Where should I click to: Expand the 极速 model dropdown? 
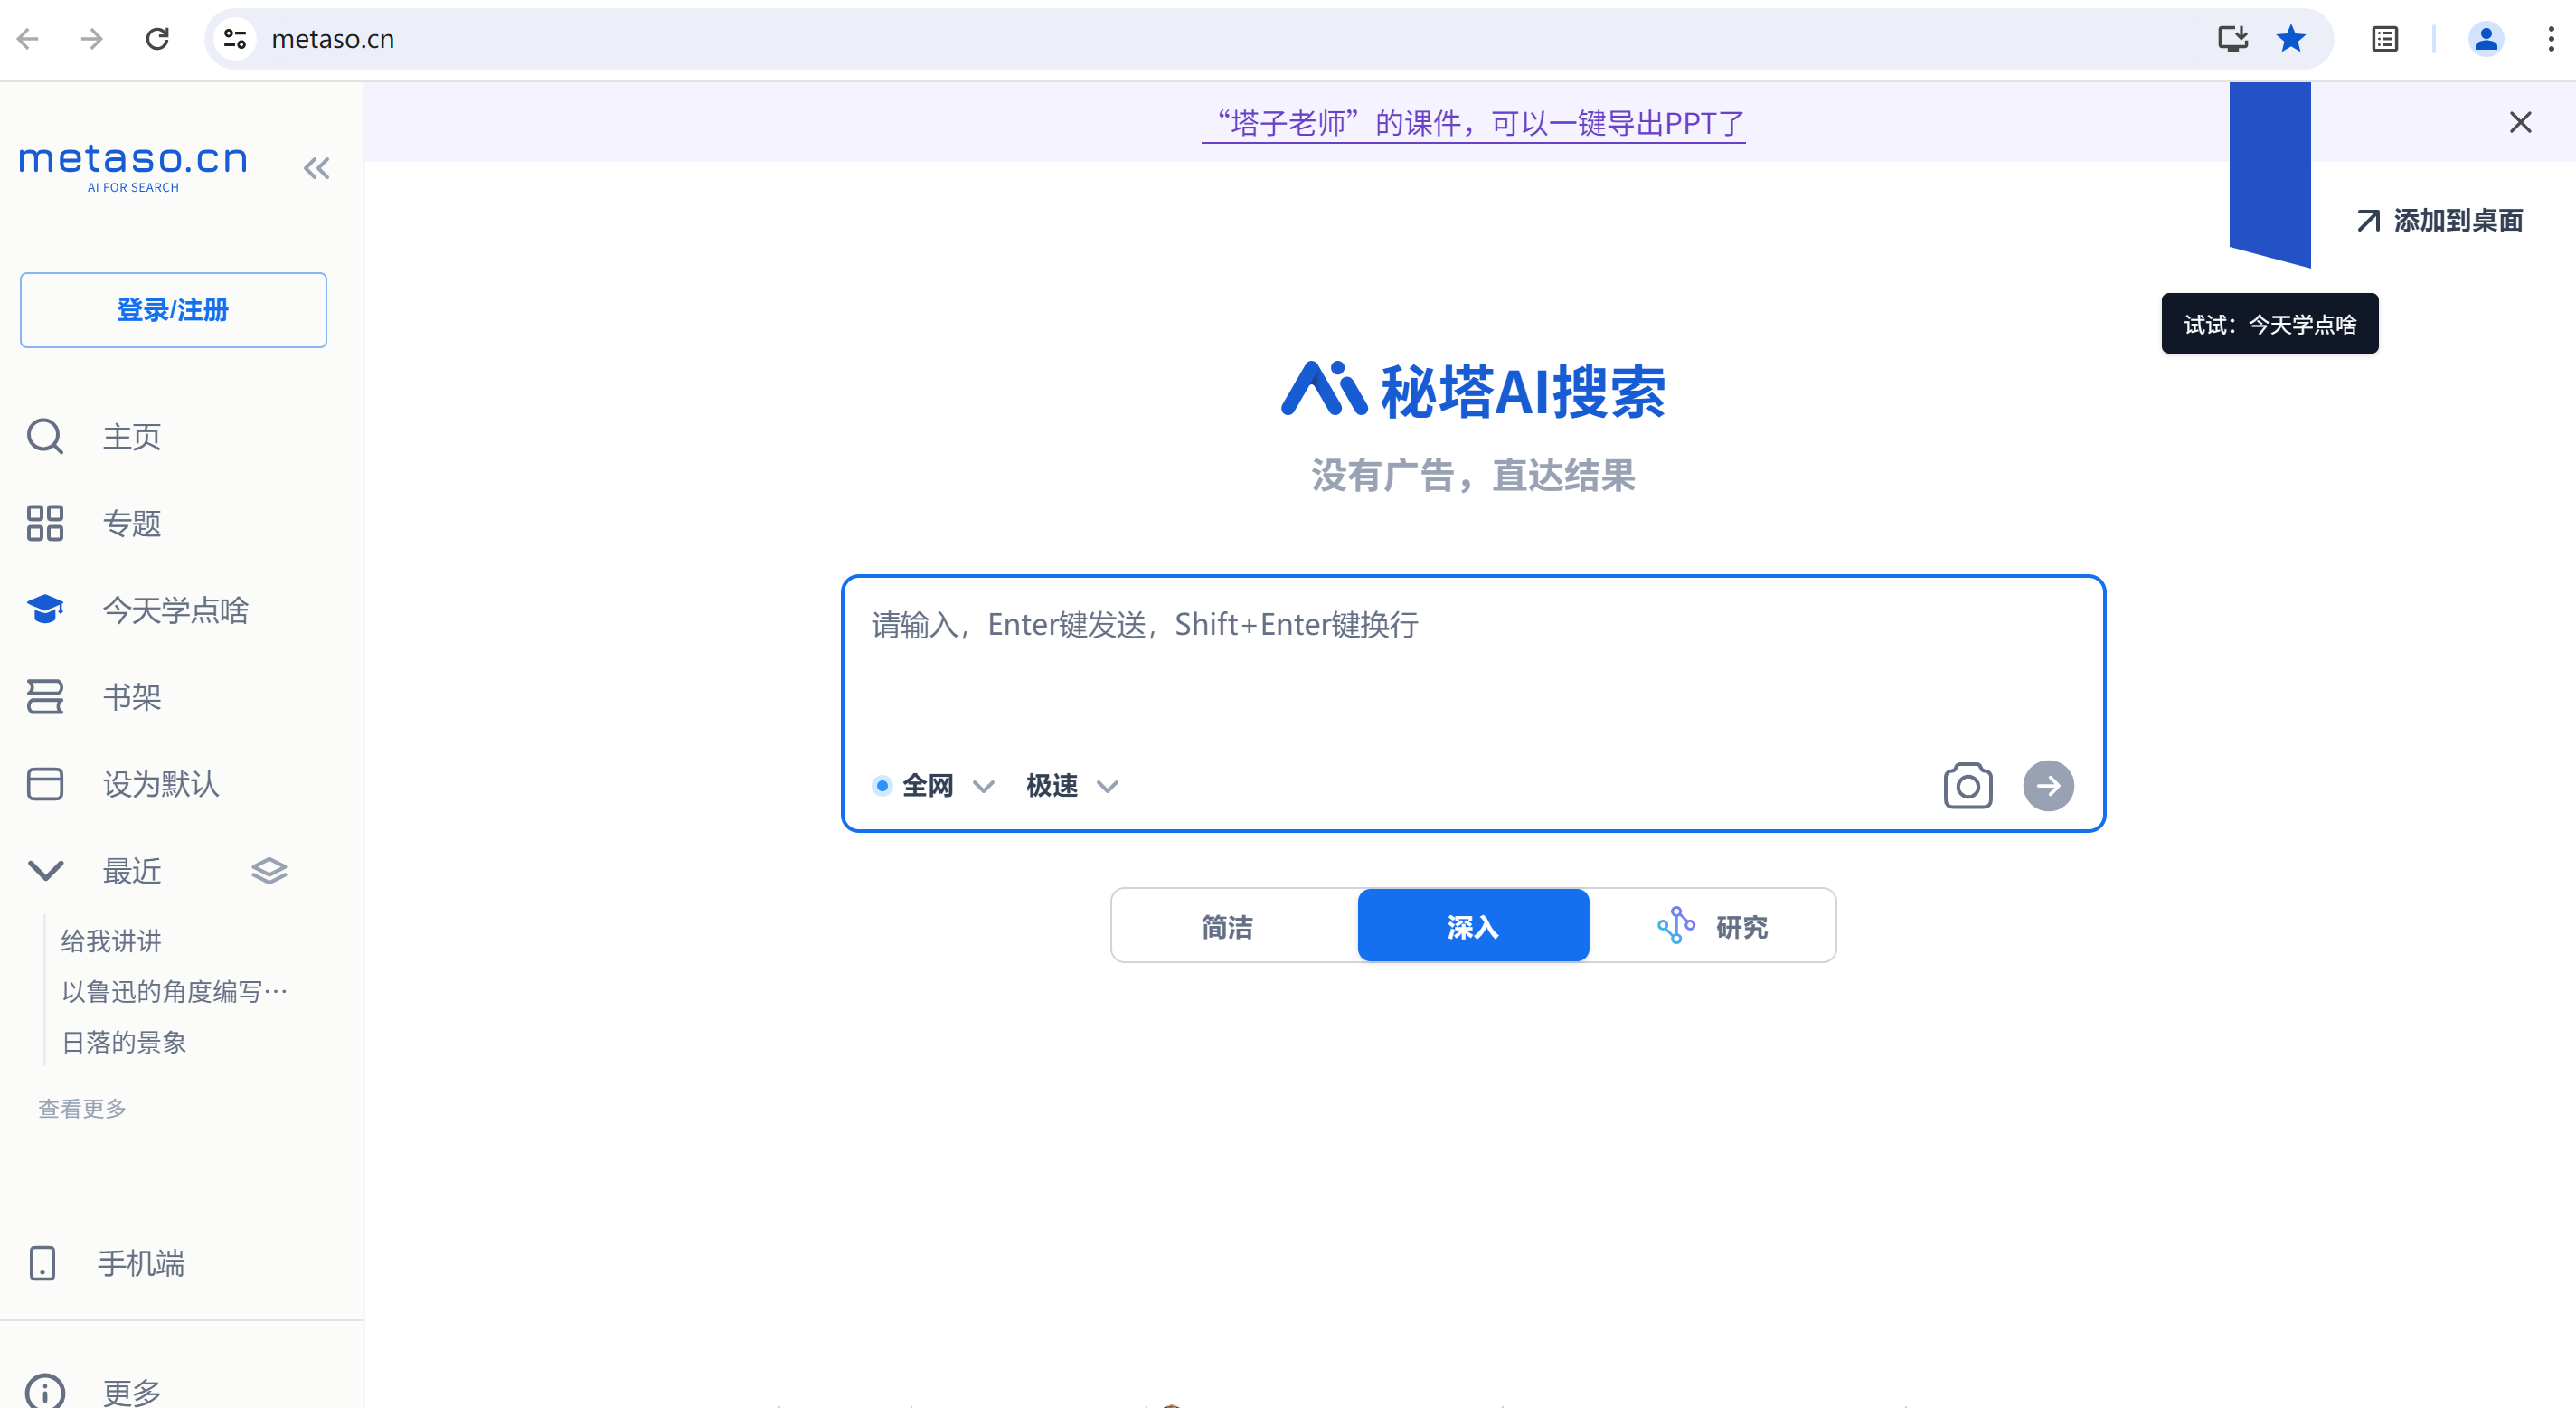(1107, 786)
